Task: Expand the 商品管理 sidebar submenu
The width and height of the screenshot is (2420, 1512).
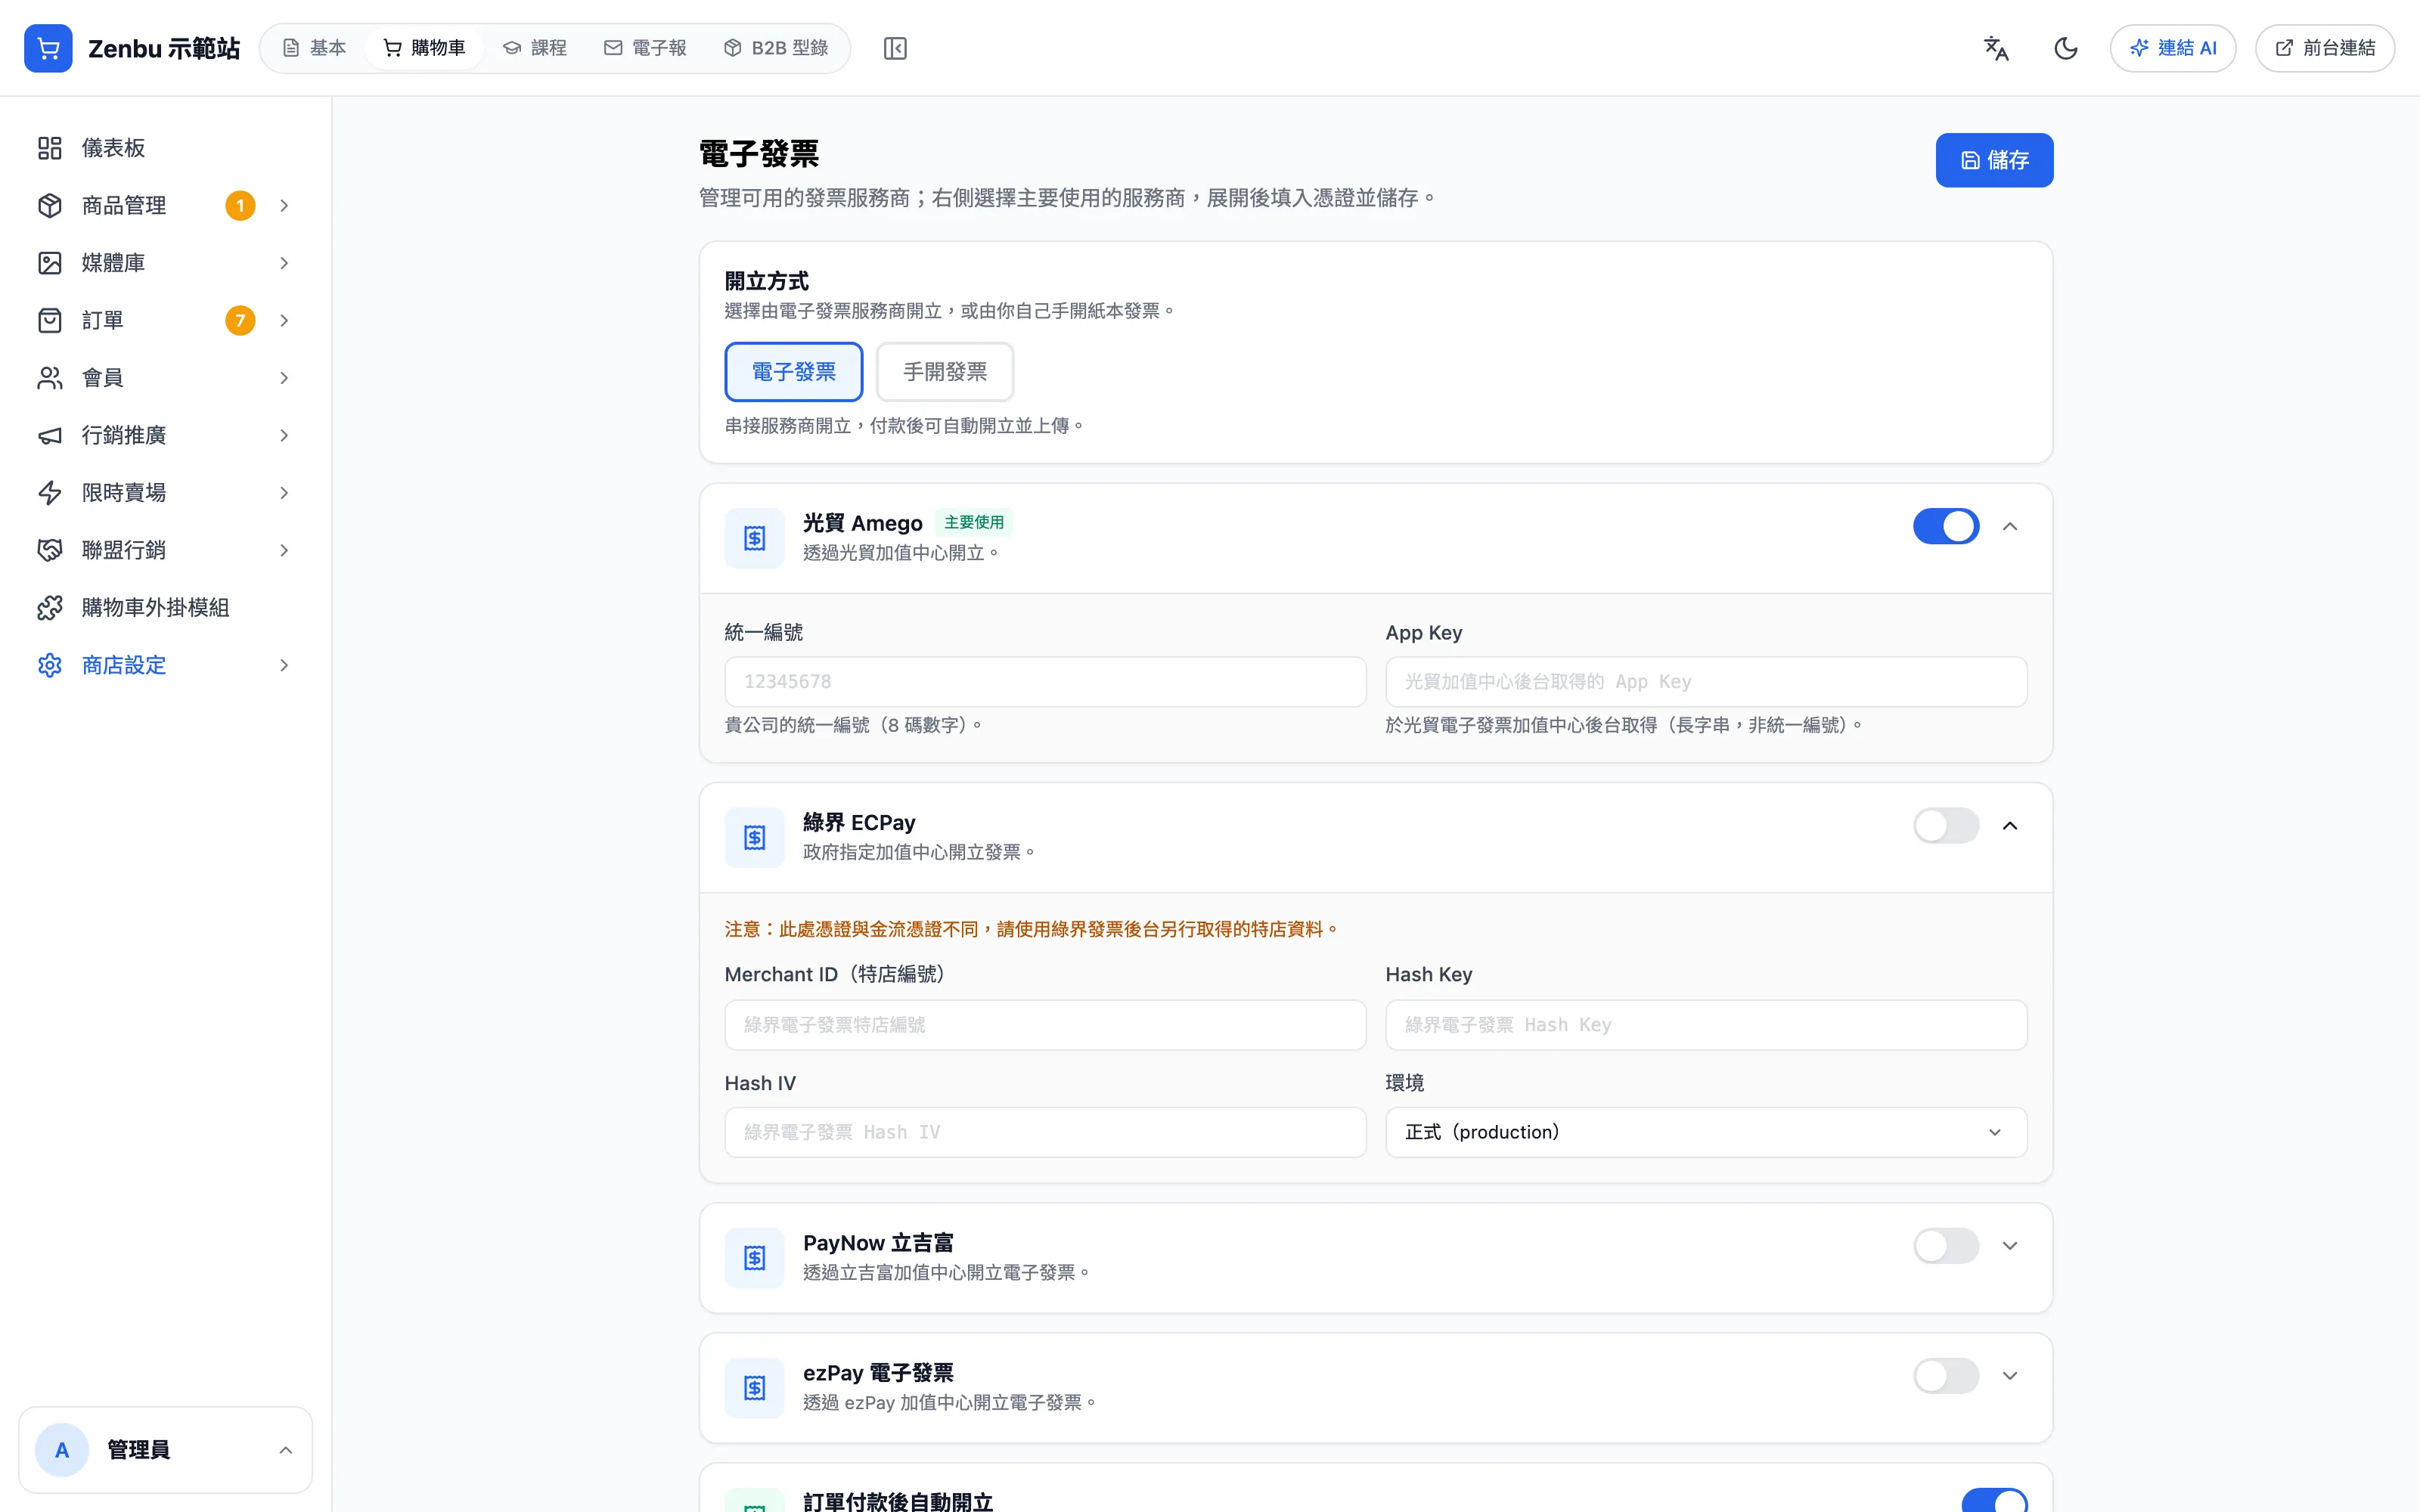Action: coord(284,206)
